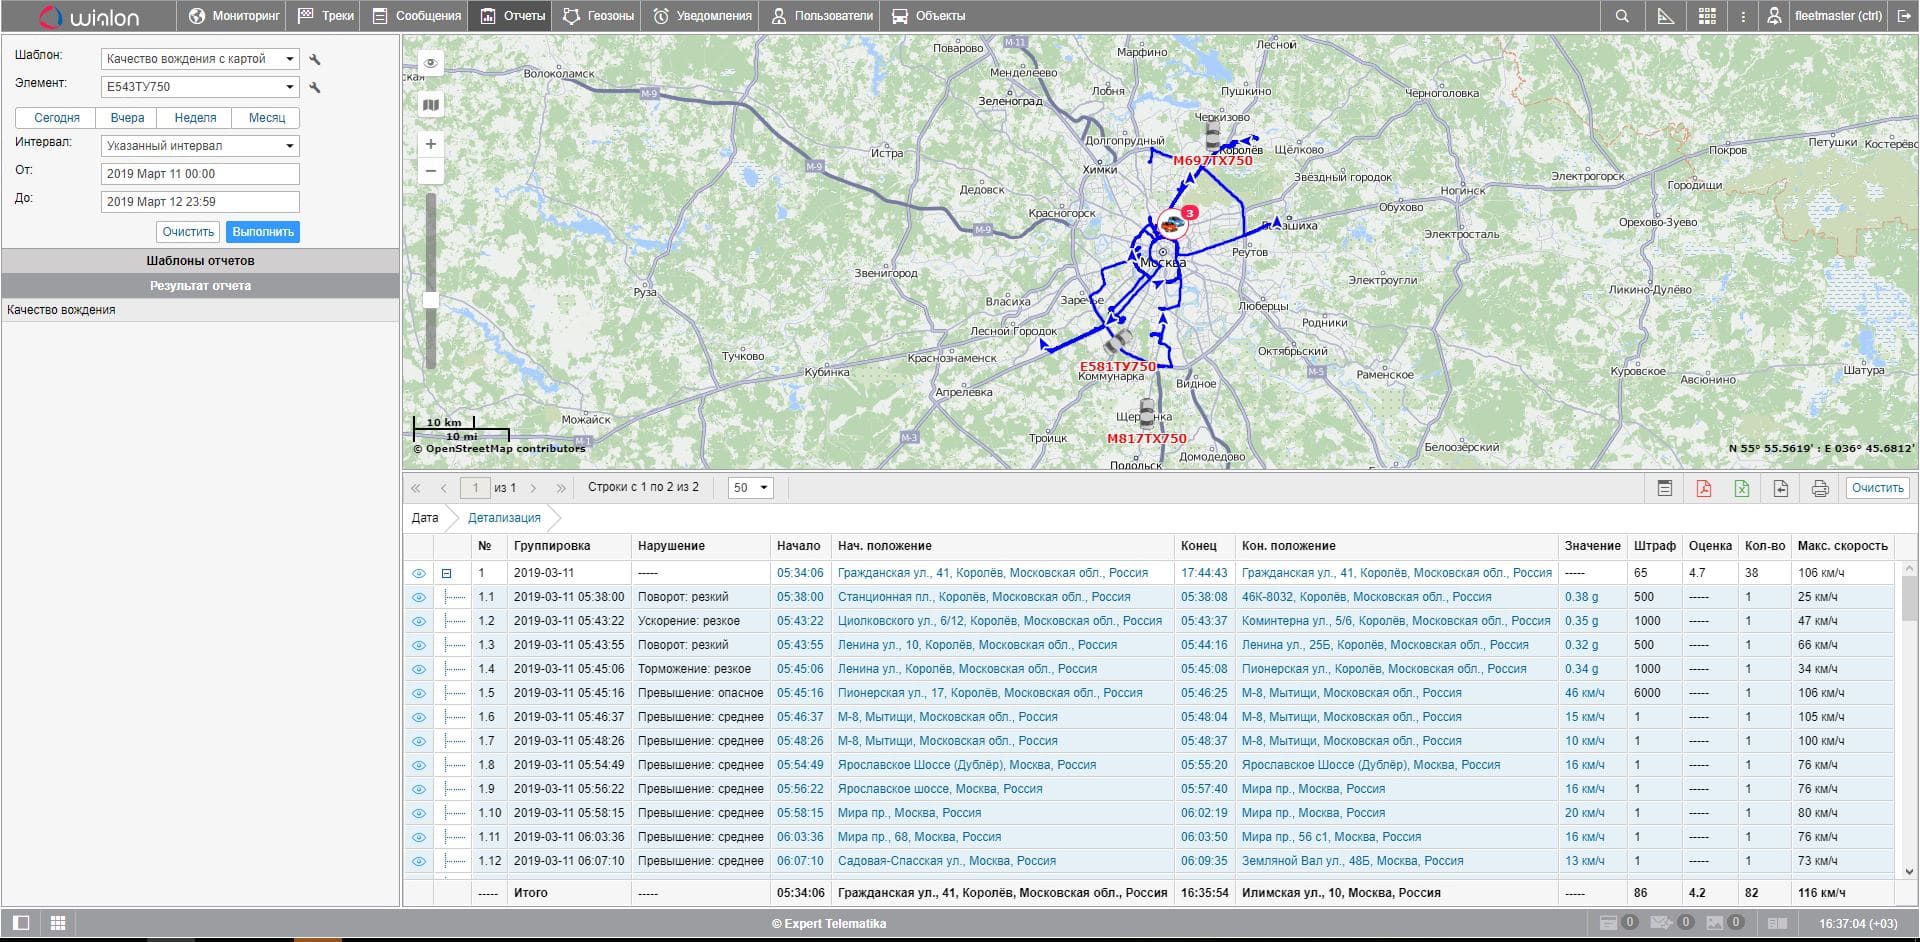Zoom in on the map
The height and width of the screenshot is (942, 1920).
pyautogui.click(x=431, y=144)
